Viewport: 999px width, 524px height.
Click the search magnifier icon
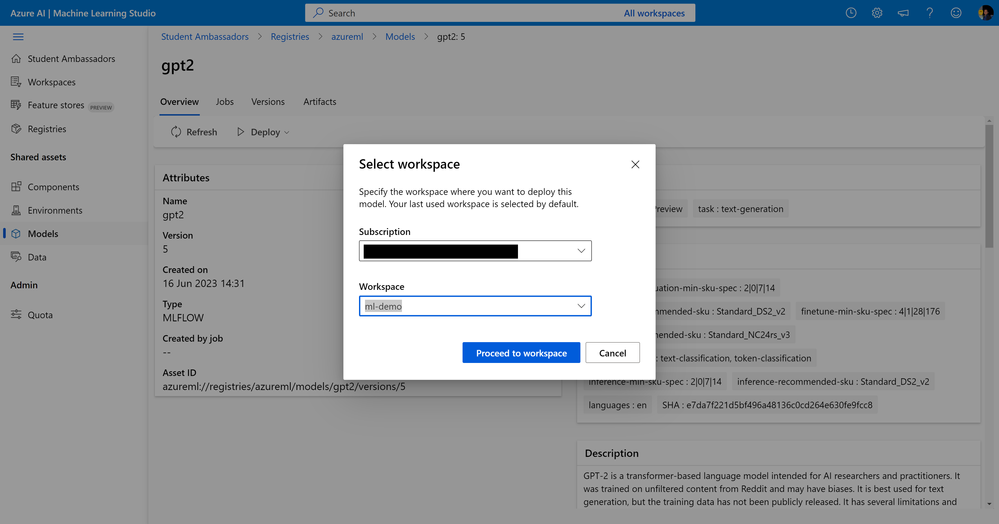tap(318, 13)
